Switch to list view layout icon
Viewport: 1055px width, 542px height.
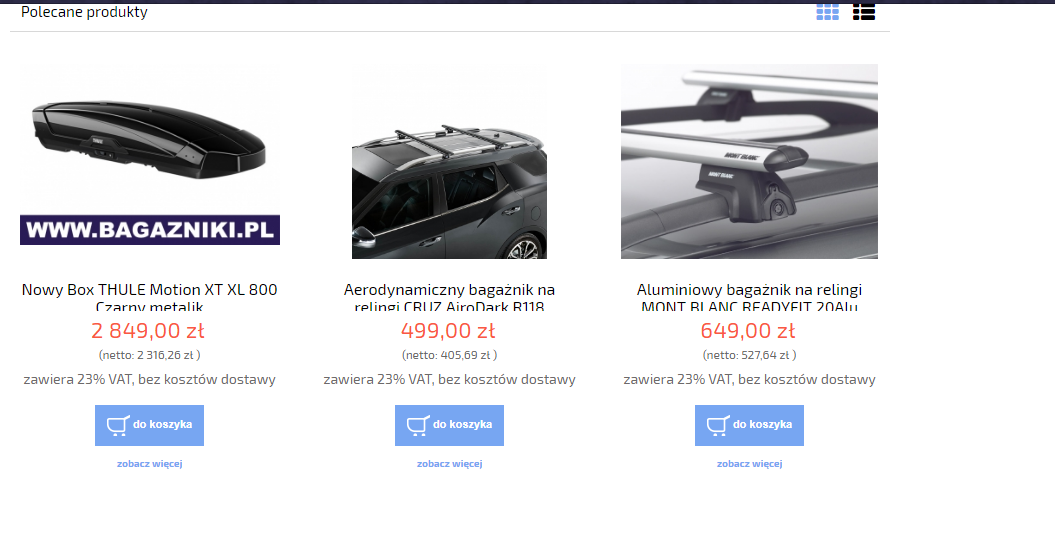pyautogui.click(x=864, y=11)
